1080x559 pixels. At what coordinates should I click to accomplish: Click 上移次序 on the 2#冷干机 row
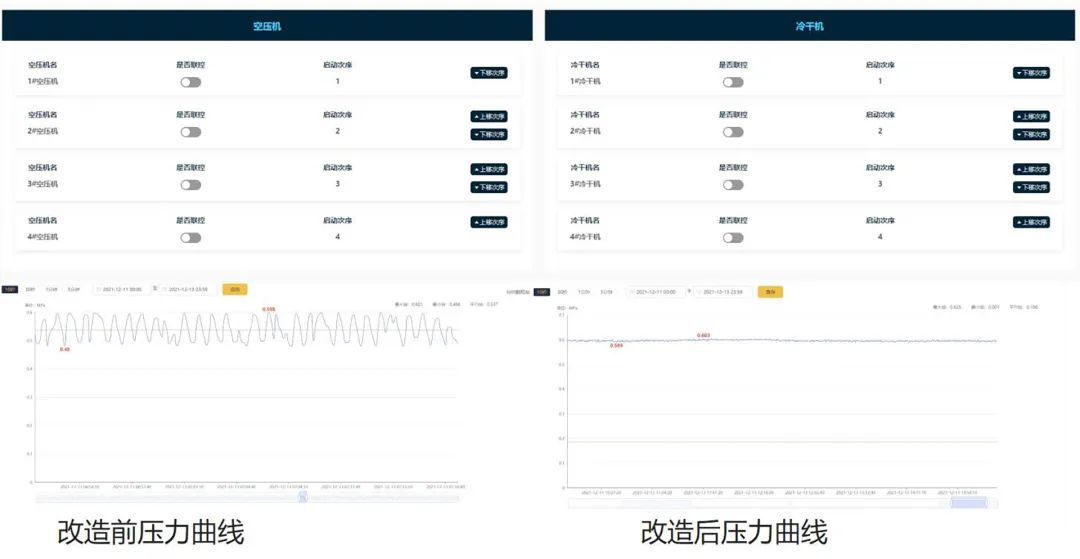[1031, 116]
